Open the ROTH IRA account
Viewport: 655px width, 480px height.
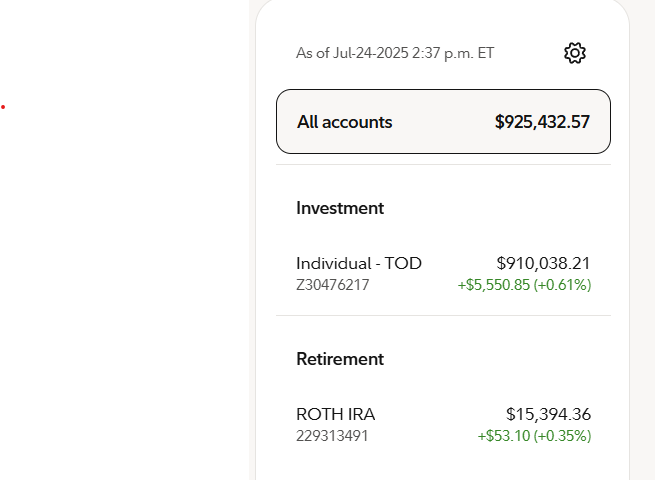(443, 424)
